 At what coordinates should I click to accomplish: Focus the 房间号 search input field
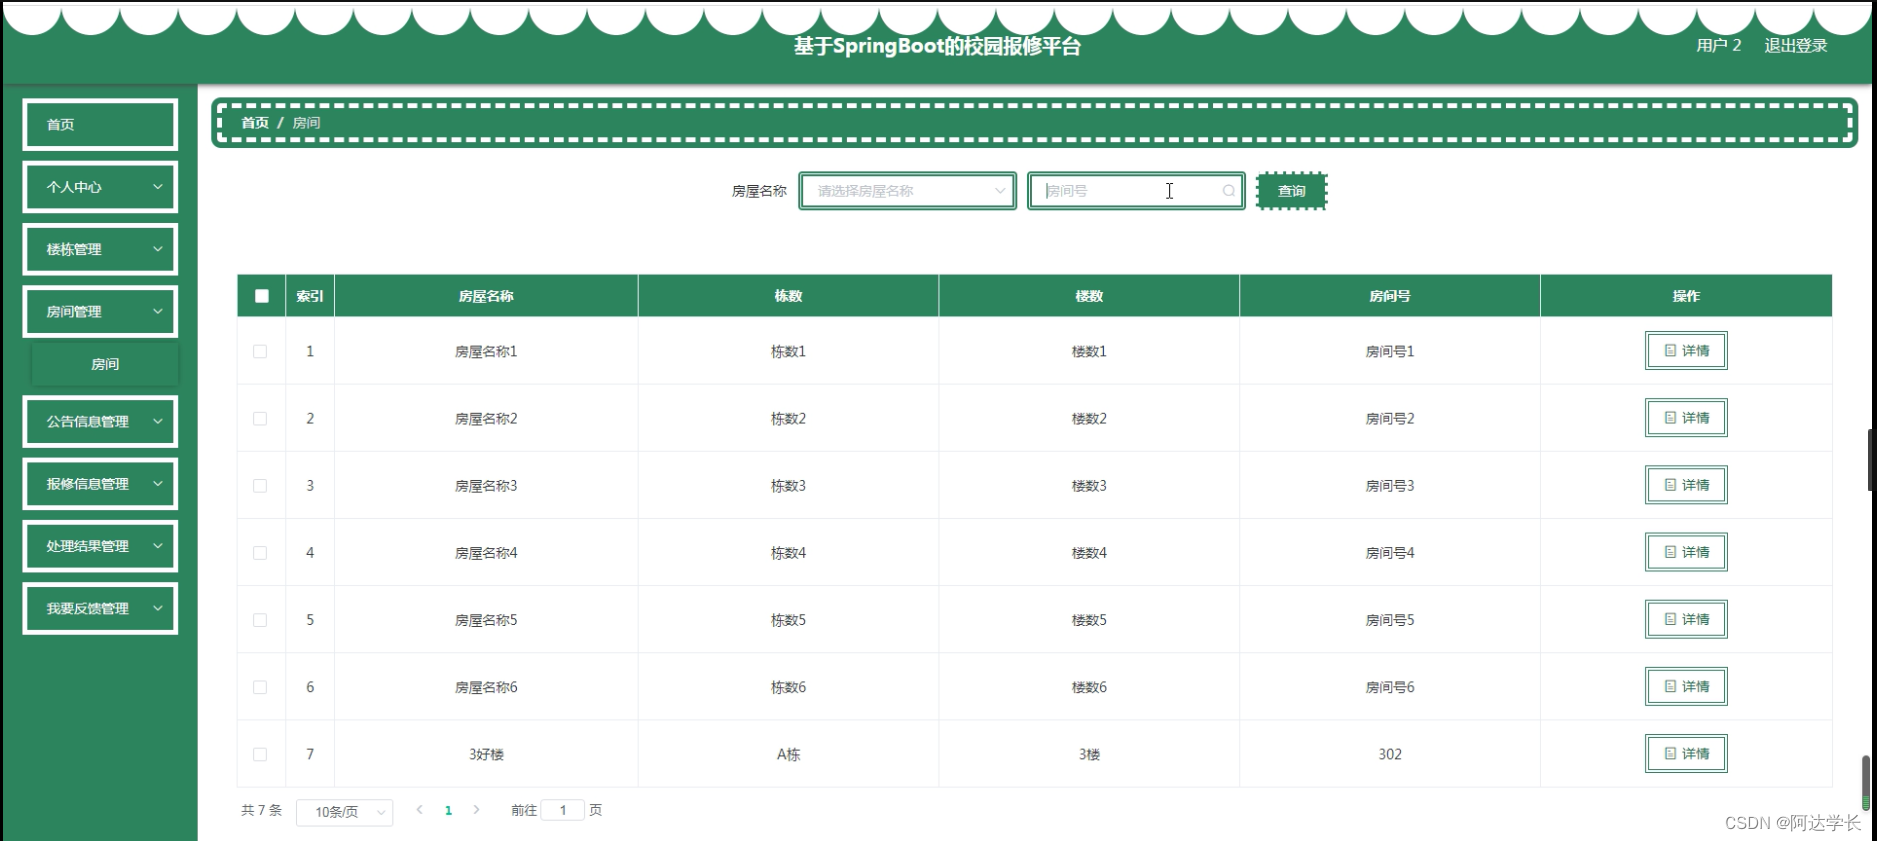(x=1136, y=191)
